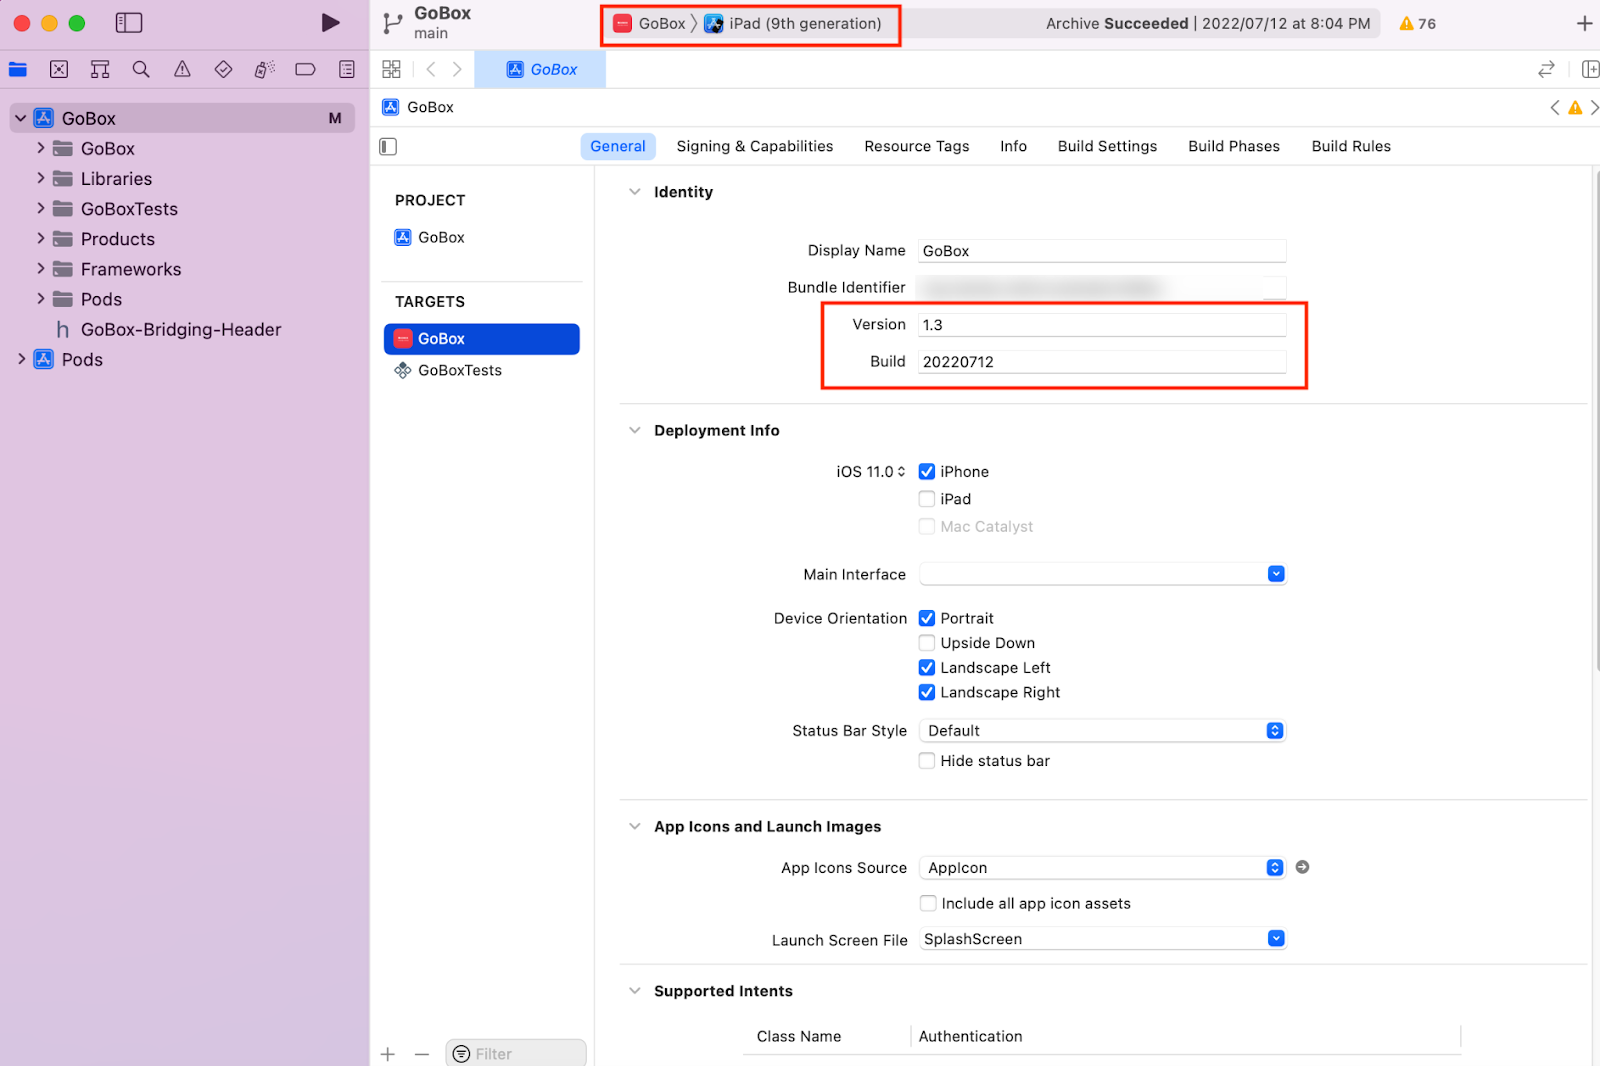Screen dimensions: 1600x1066
Task: Uncheck Portrait orientation
Action: click(x=927, y=618)
